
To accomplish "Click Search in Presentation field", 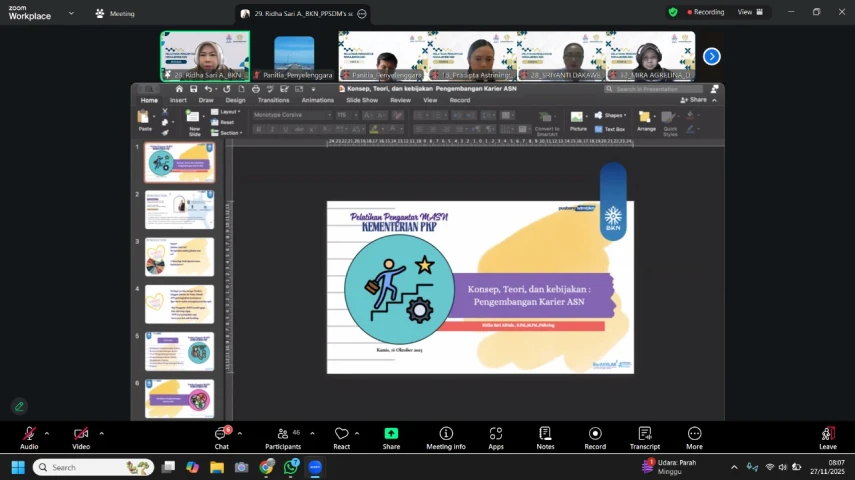I will [x=653, y=89].
